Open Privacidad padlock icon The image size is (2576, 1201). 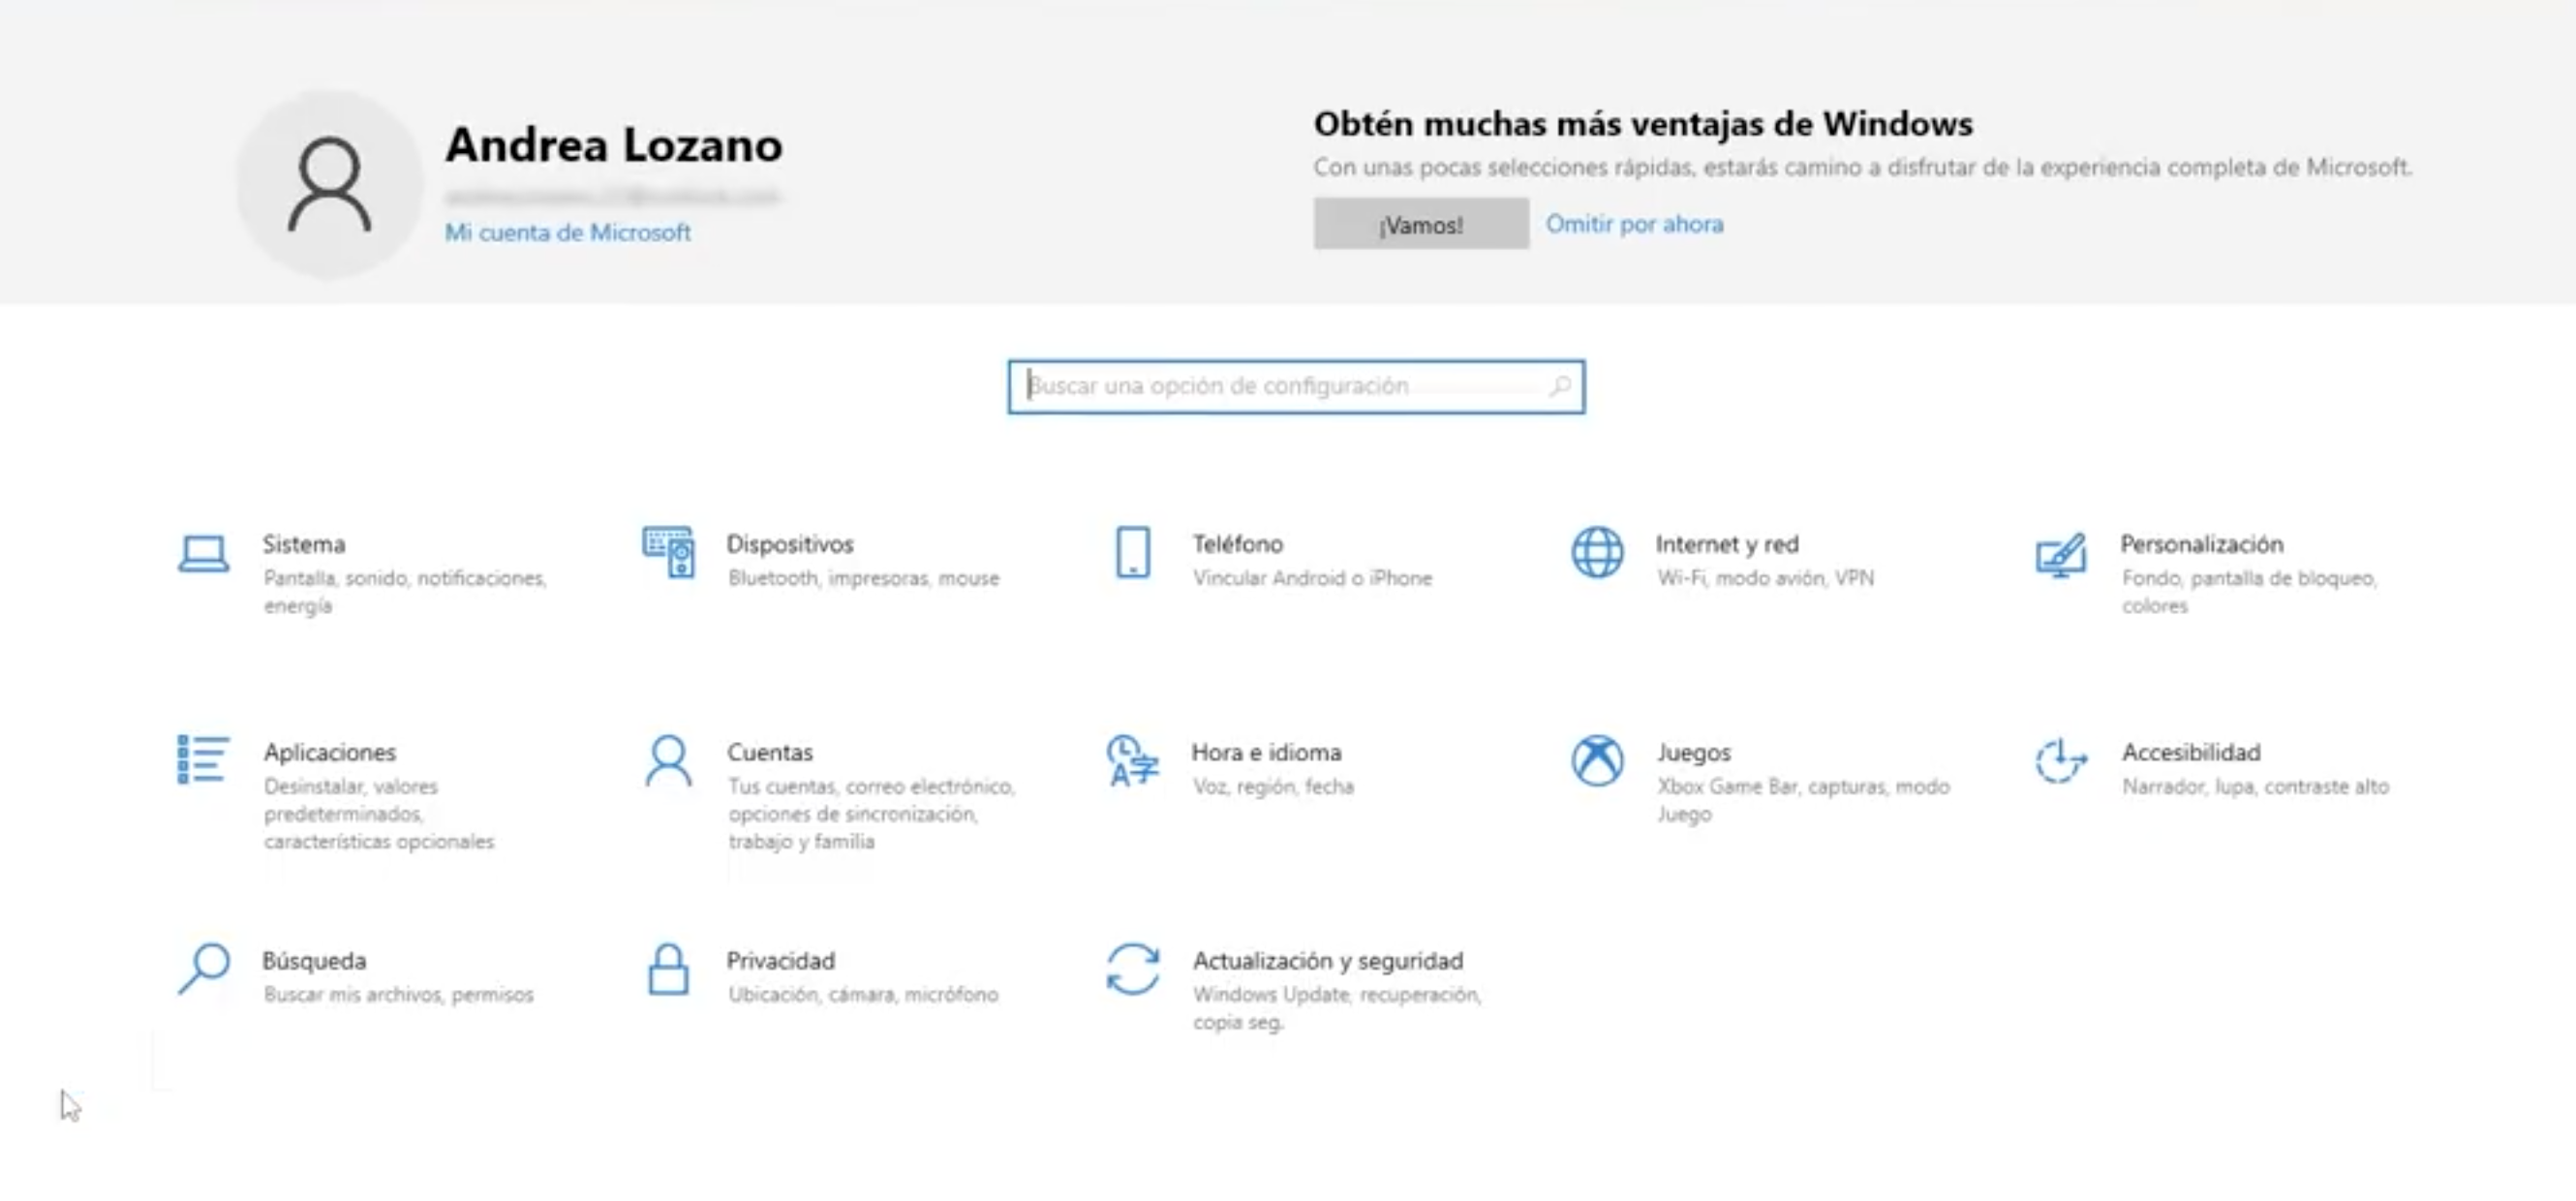pyautogui.click(x=668, y=969)
